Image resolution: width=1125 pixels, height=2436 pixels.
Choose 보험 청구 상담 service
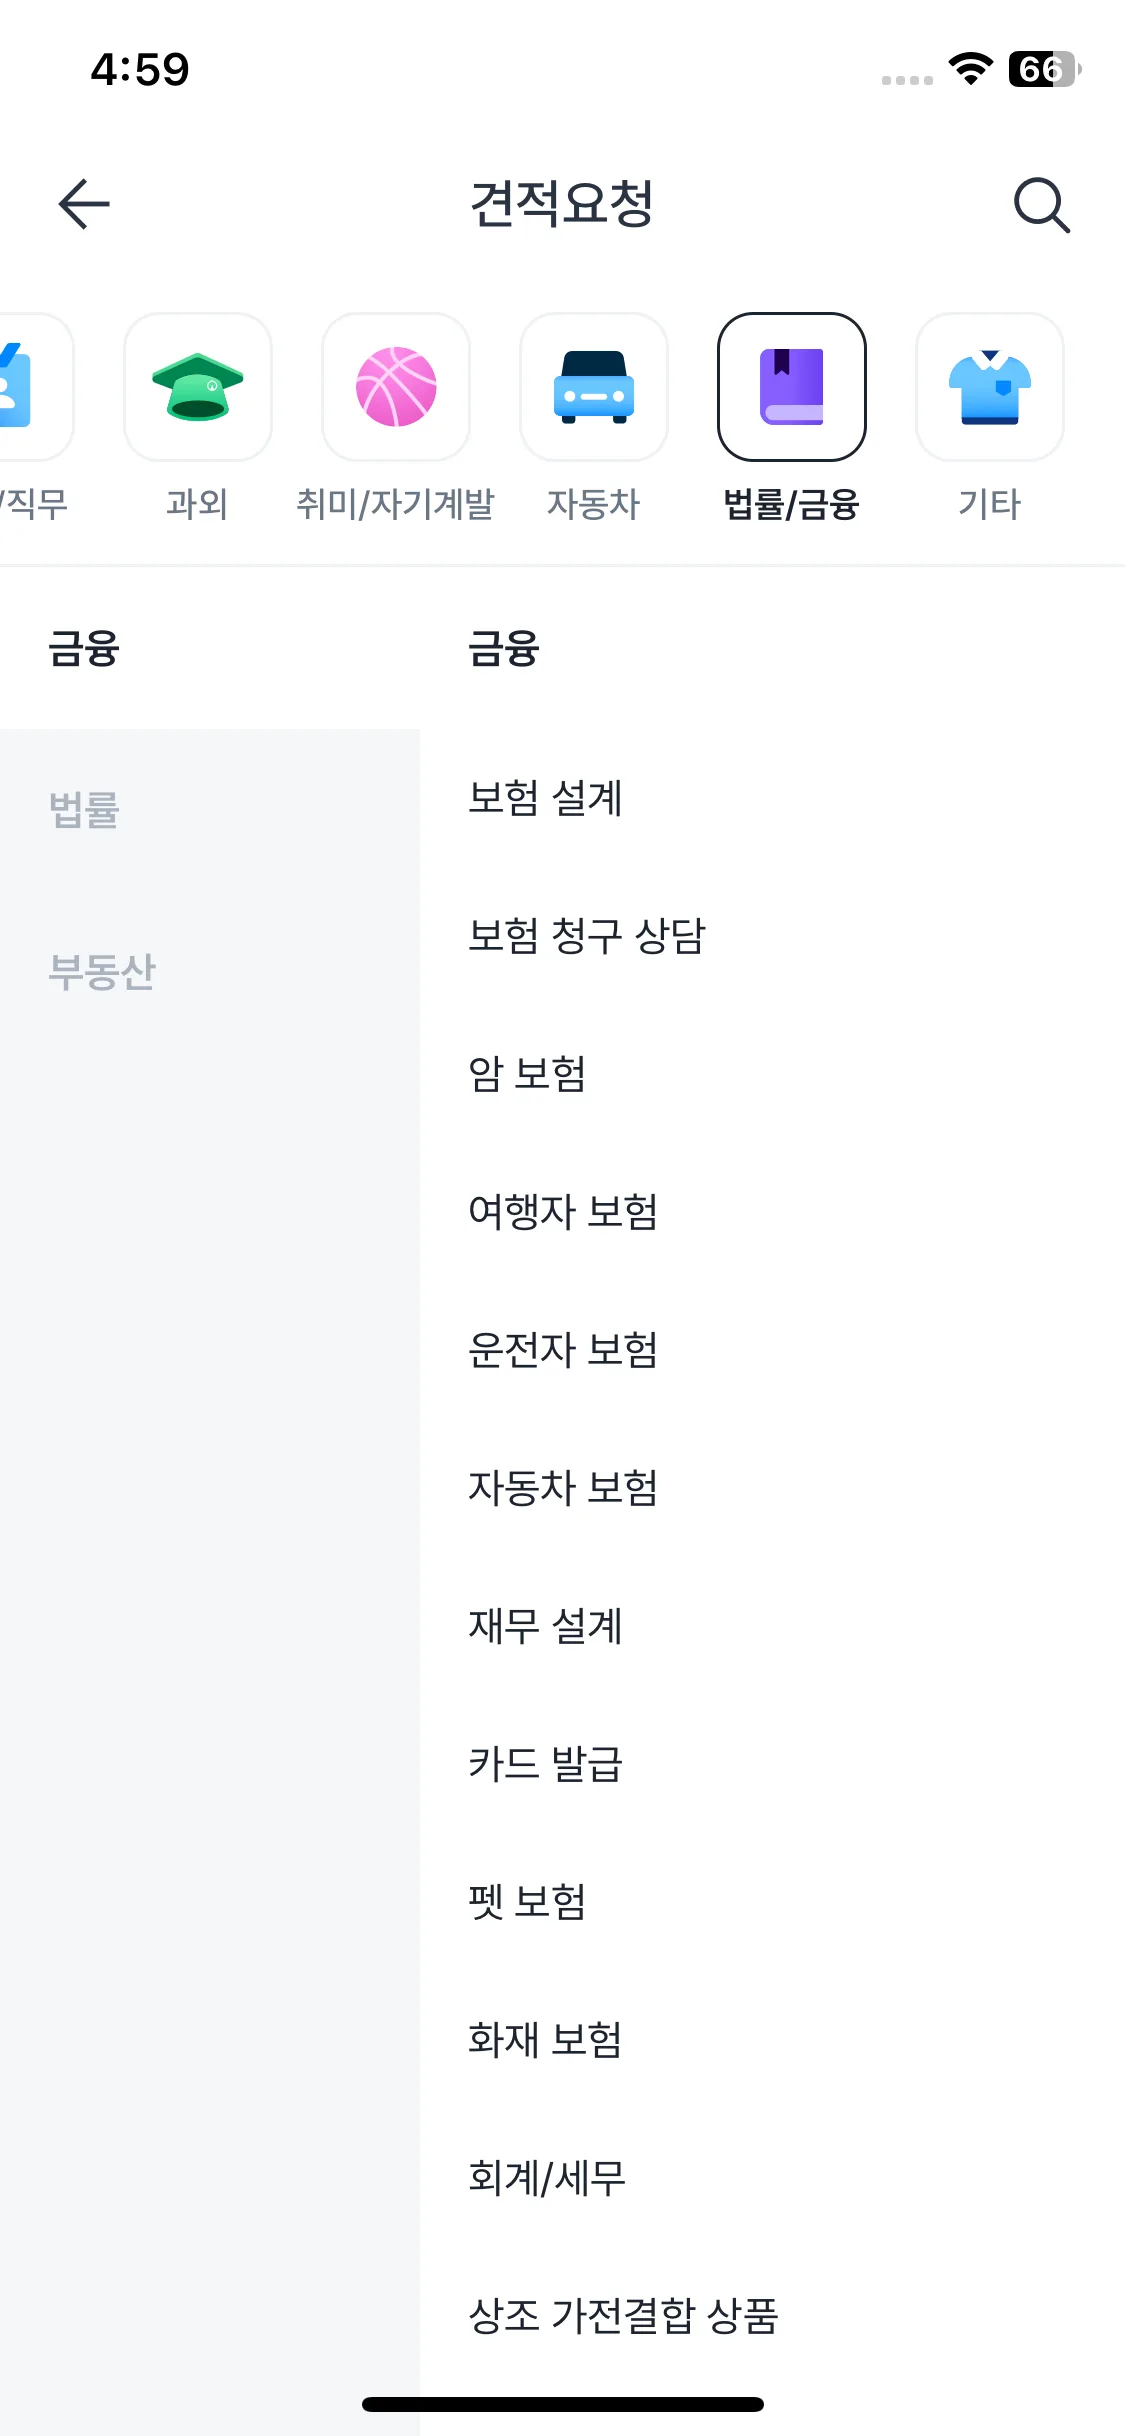click(587, 936)
